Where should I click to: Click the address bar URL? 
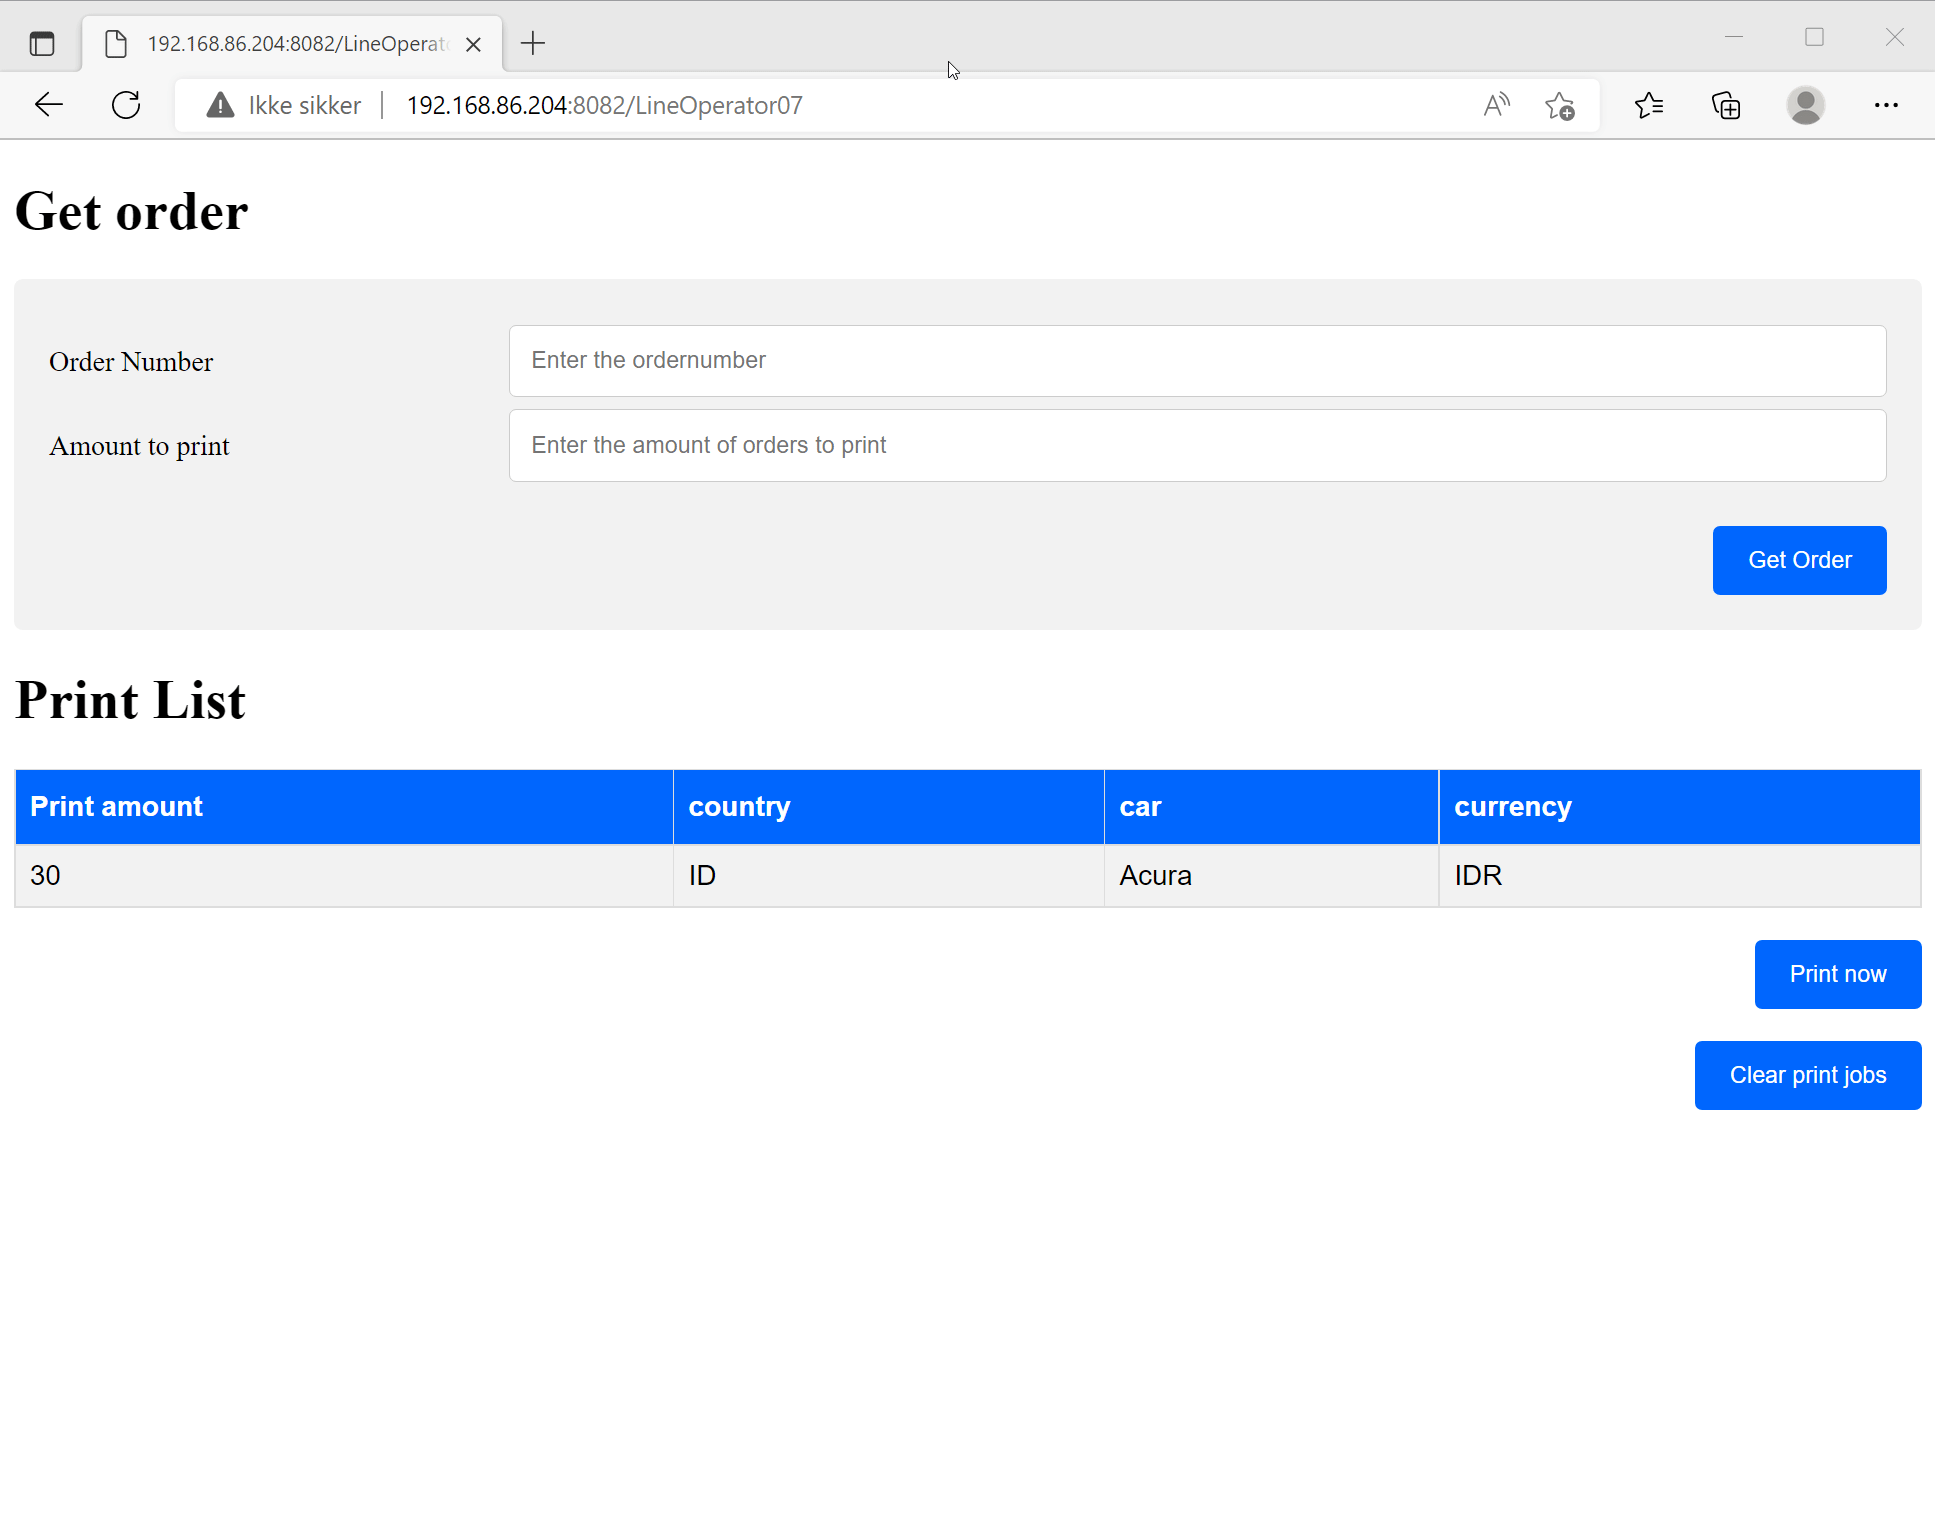604,105
